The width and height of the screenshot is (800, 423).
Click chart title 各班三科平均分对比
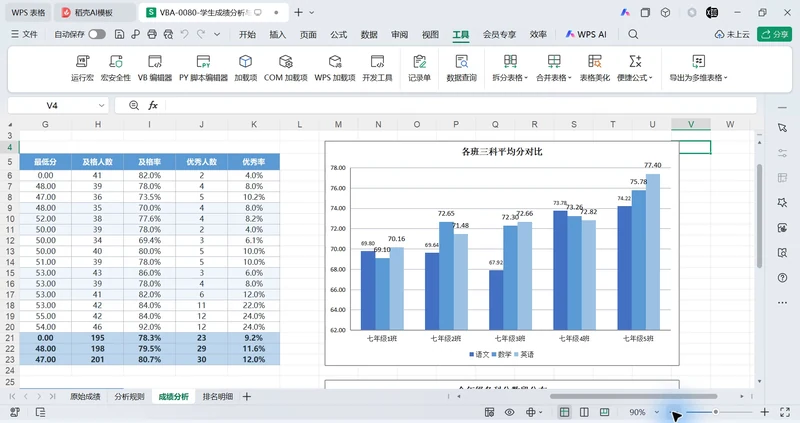502,152
